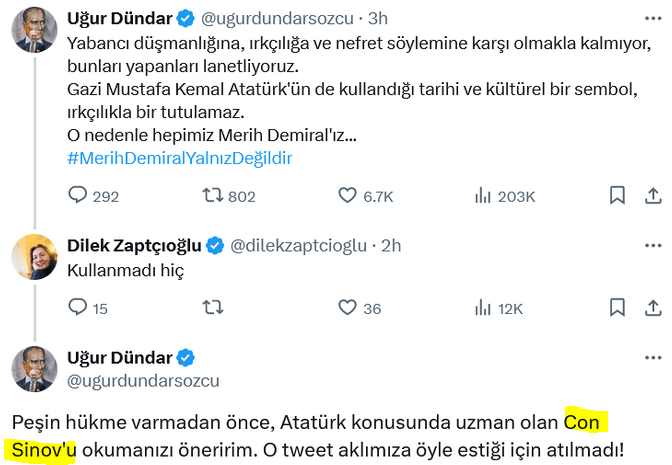Open the 3h timestamp of first tweet
Image resolution: width=672 pixels, height=465 pixels.
pyautogui.click(x=380, y=18)
